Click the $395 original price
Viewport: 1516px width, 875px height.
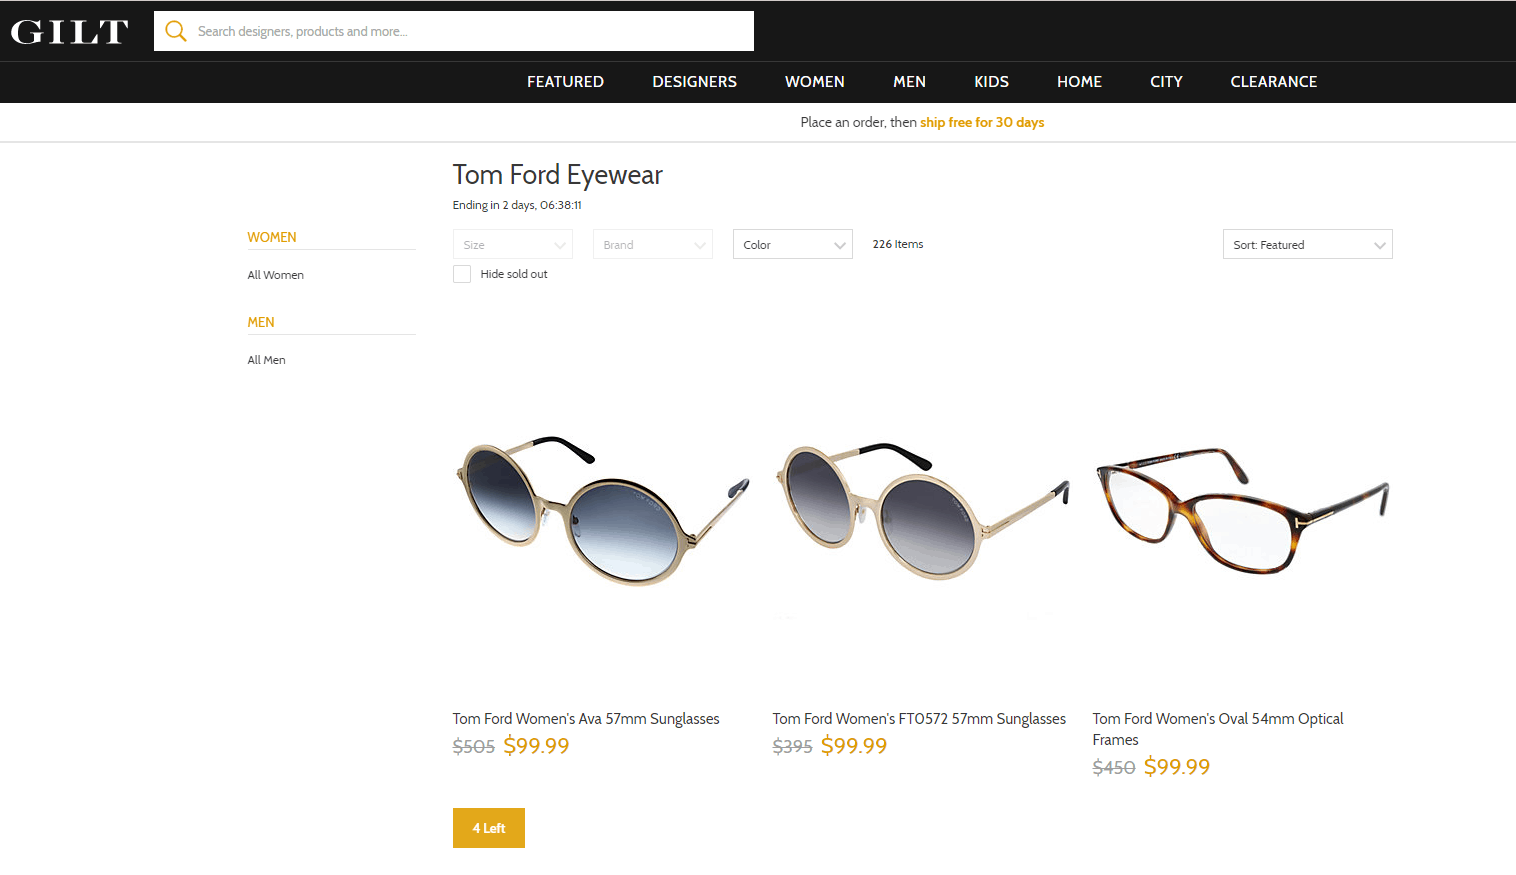792,746
